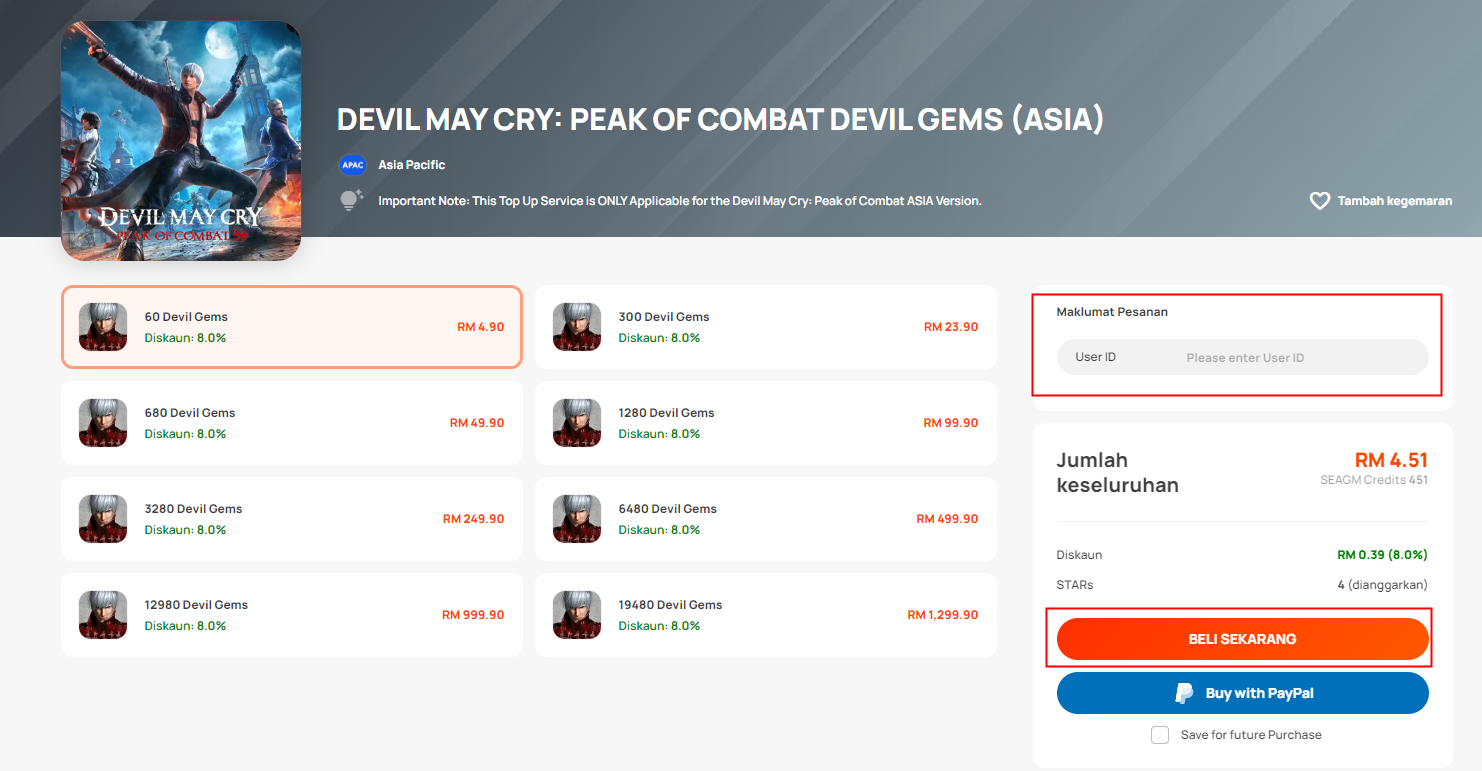Tick the Save for future Purchase checkbox
1482x771 pixels.
(x=1160, y=735)
